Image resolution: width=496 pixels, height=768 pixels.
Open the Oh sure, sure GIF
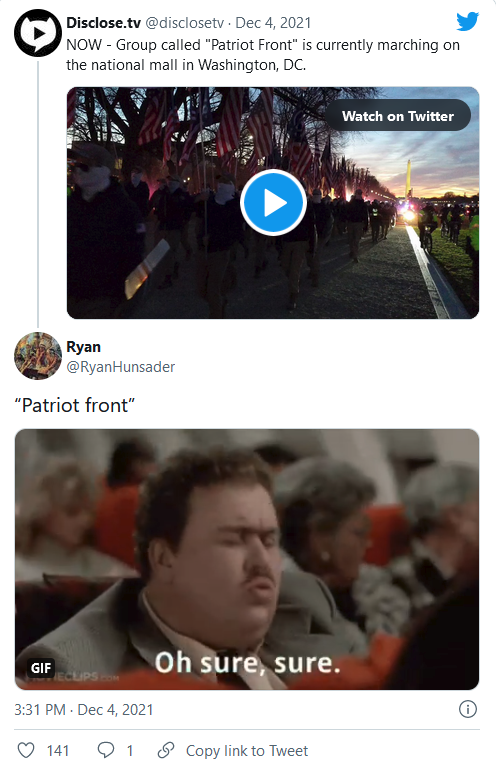[247, 559]
